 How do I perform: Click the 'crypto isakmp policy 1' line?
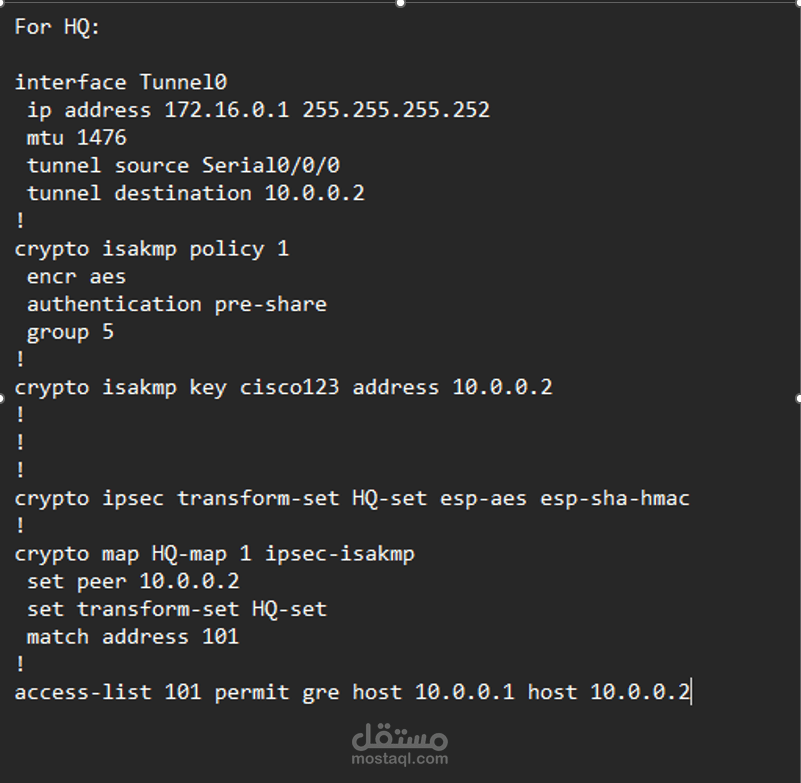coord(152,249)
